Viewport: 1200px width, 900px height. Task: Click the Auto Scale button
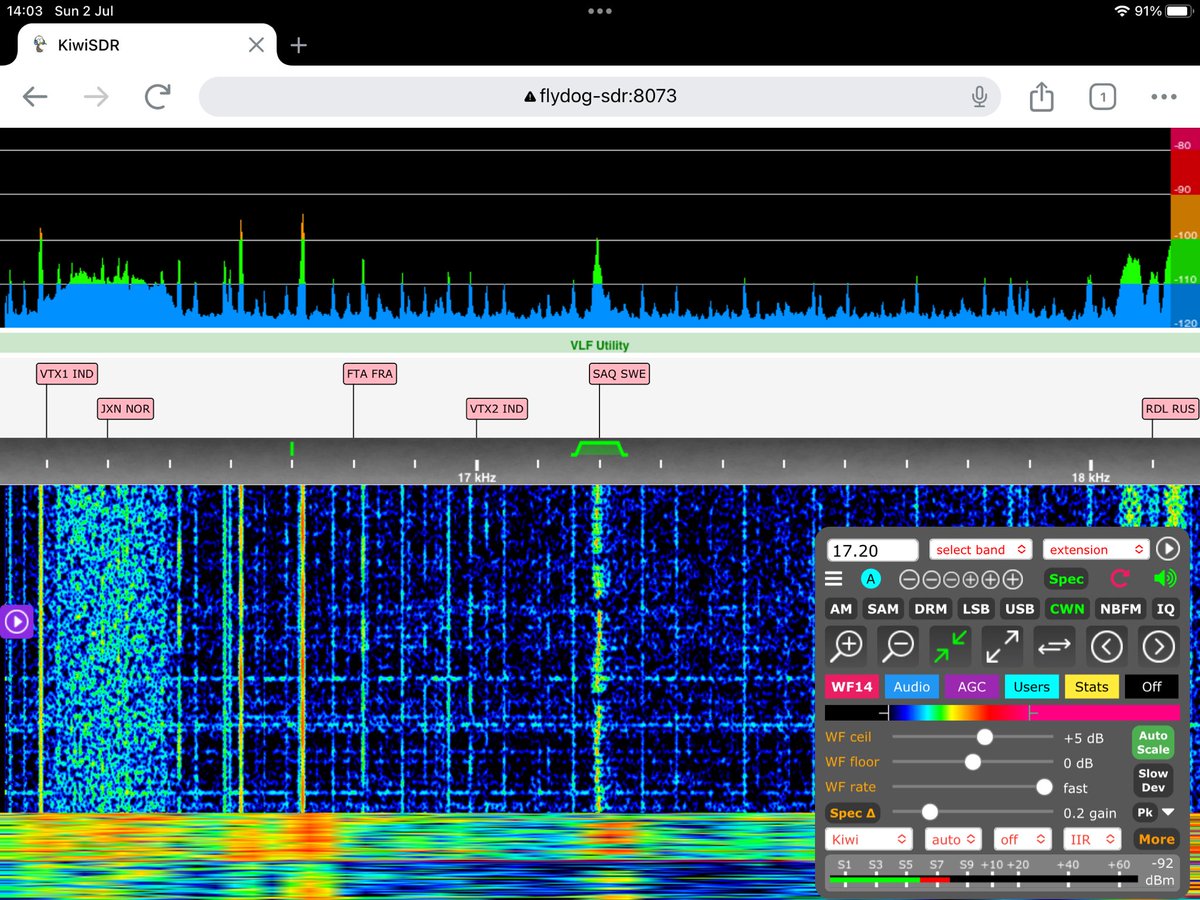pos(1153,743)
